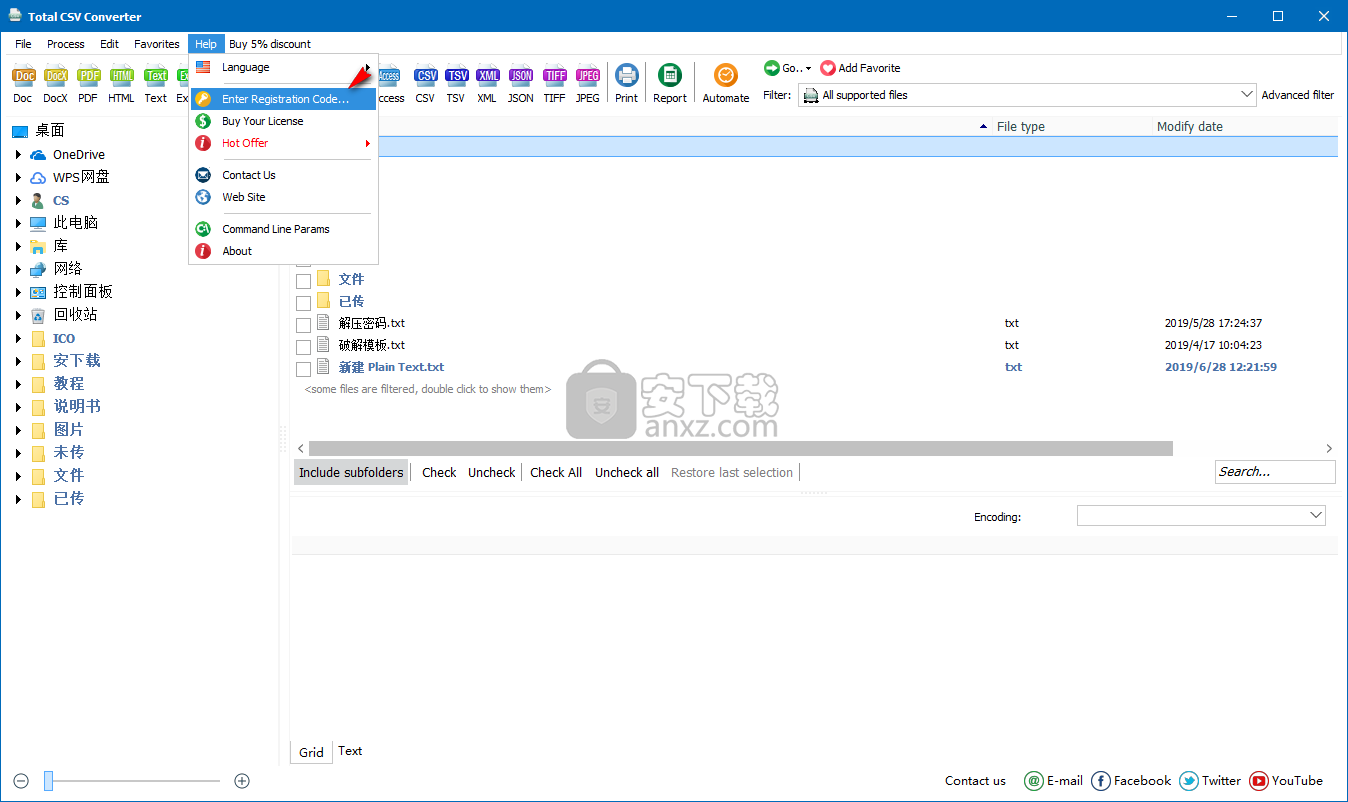Choose Enter Registration Code menu item
The width and height of the screenshot is (1348, 802).
point(283,99)
